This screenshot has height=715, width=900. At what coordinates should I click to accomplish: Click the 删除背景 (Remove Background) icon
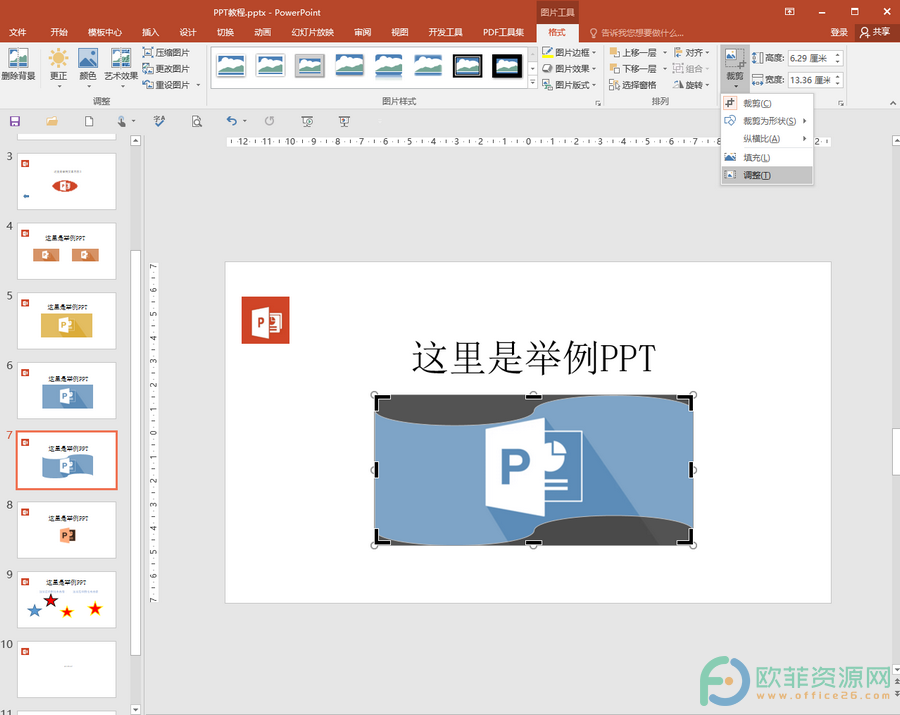(x=18, y=64)
